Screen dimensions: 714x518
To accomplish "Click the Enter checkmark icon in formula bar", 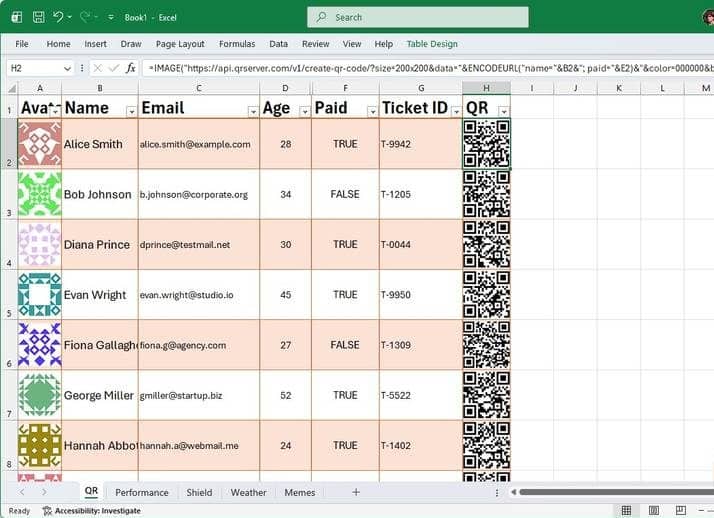I will (114, 68).
